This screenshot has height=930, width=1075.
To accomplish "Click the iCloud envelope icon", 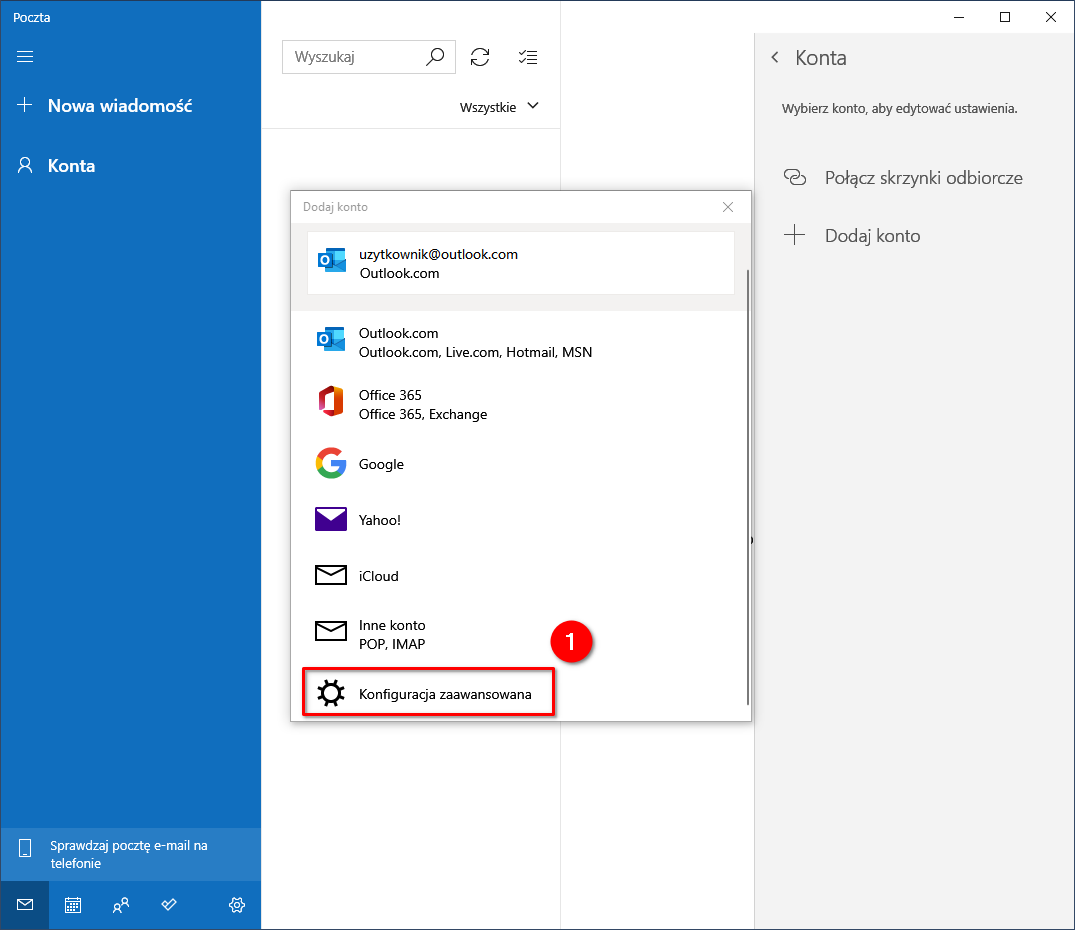I will tap(331, 575).
